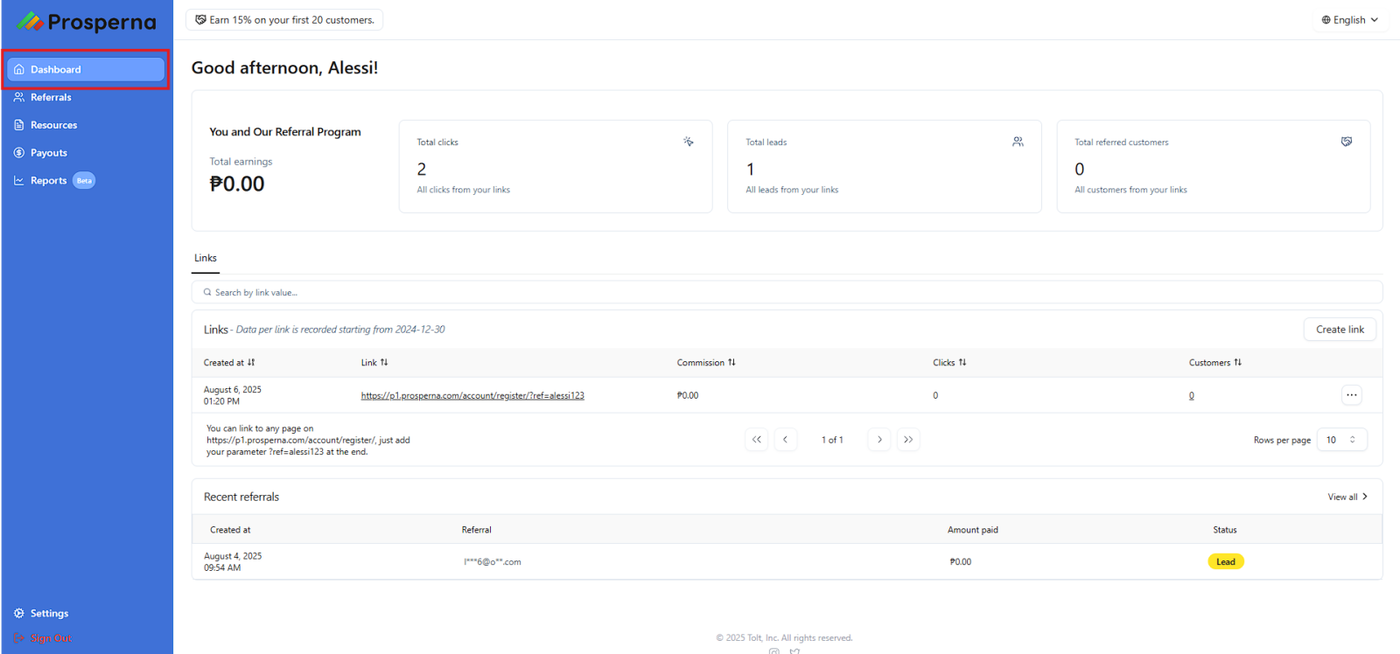Open the alessi123 referral register link

[472, 395]
